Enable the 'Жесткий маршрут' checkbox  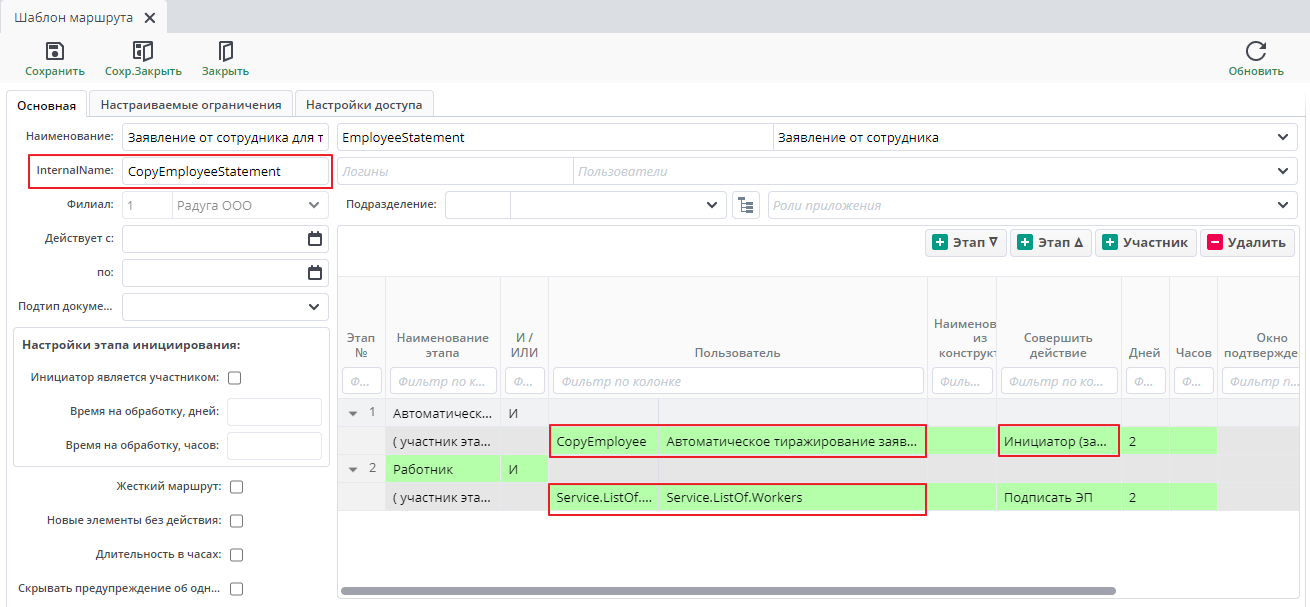(237, 487)
